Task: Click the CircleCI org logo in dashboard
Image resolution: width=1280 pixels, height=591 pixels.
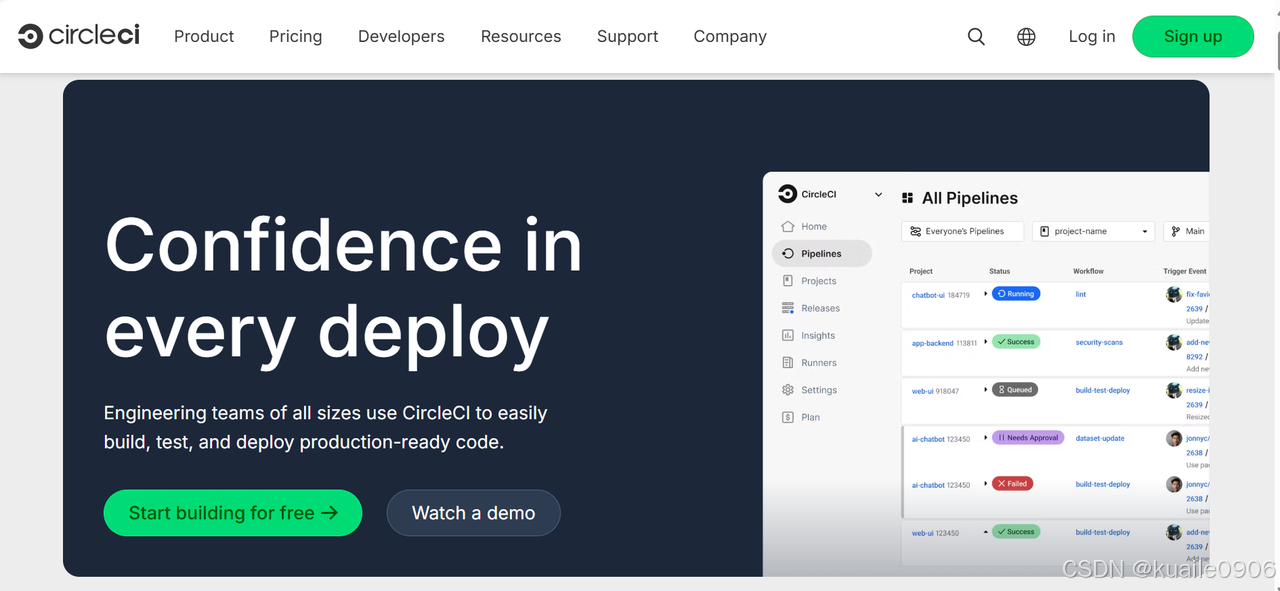Action: [787, 194]
